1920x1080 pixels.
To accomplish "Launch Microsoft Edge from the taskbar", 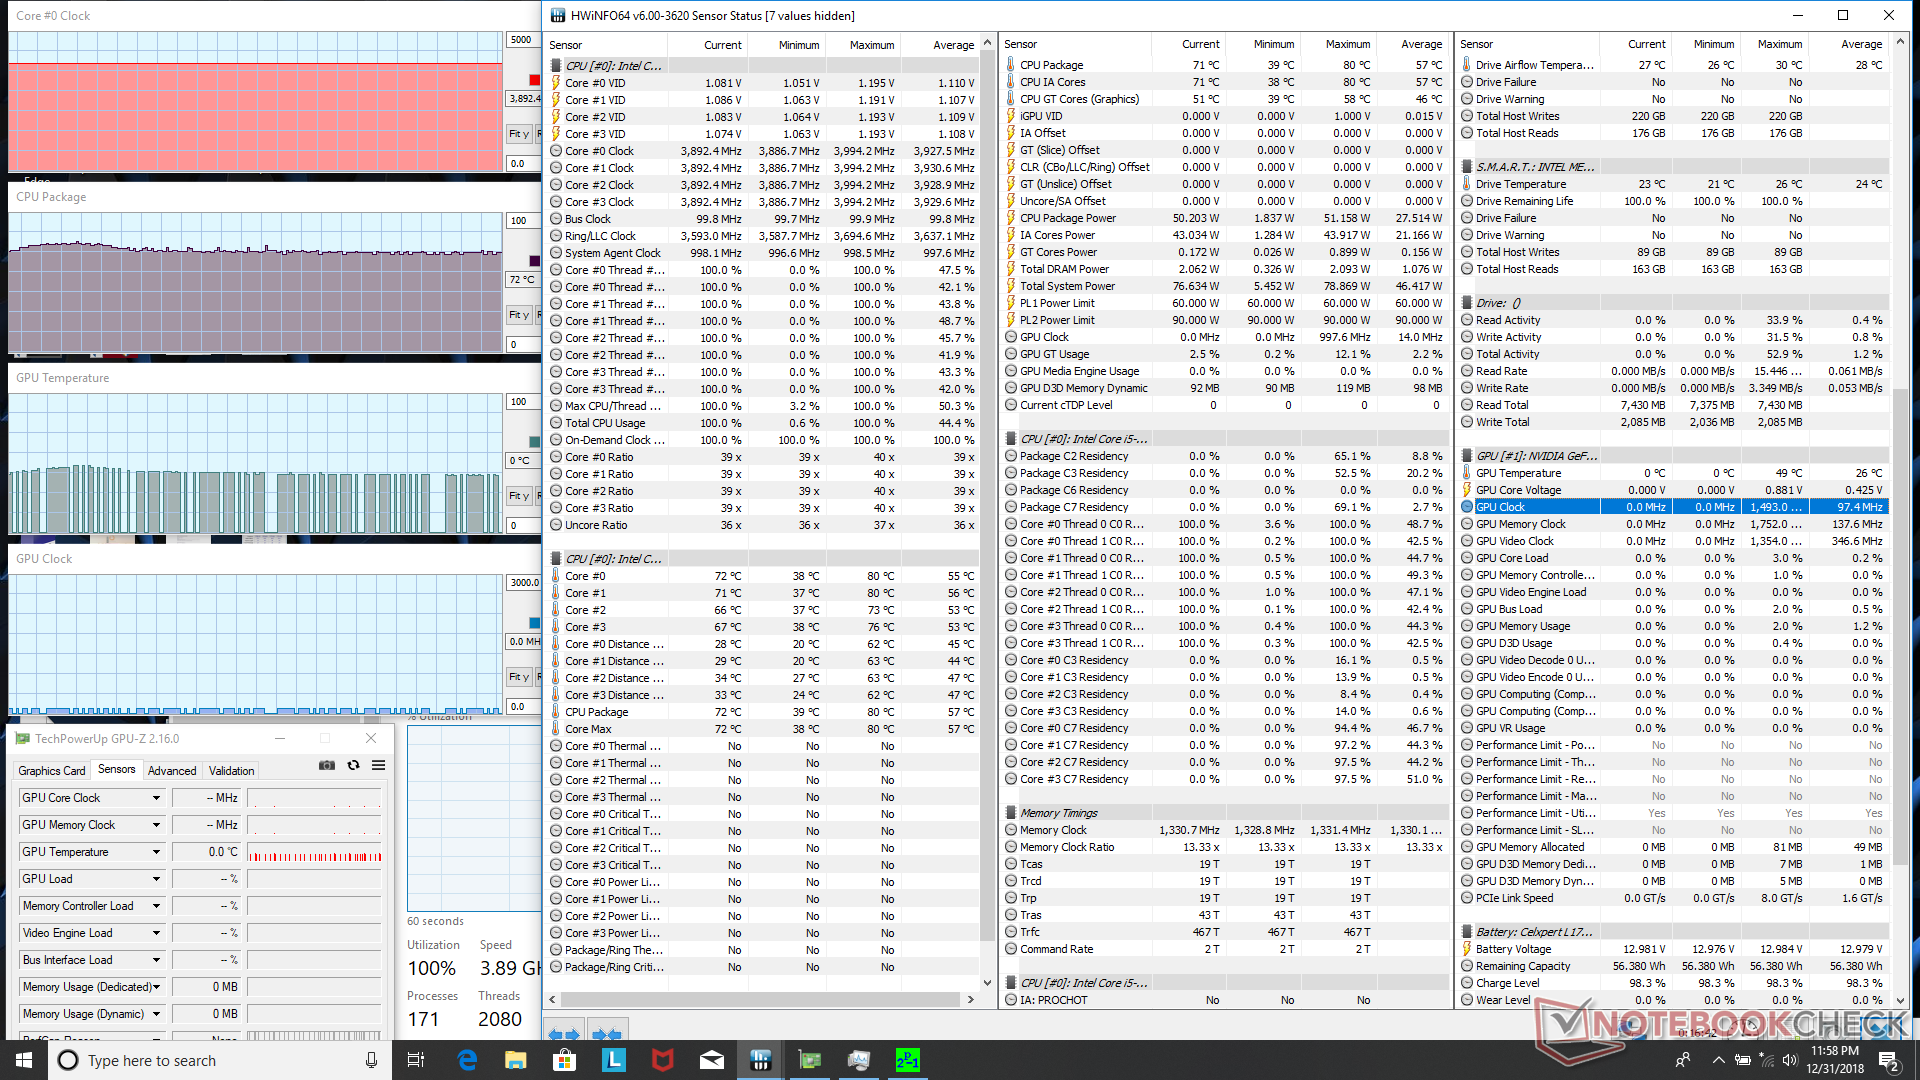I will pyautogui.click(x=467, y=1060).
